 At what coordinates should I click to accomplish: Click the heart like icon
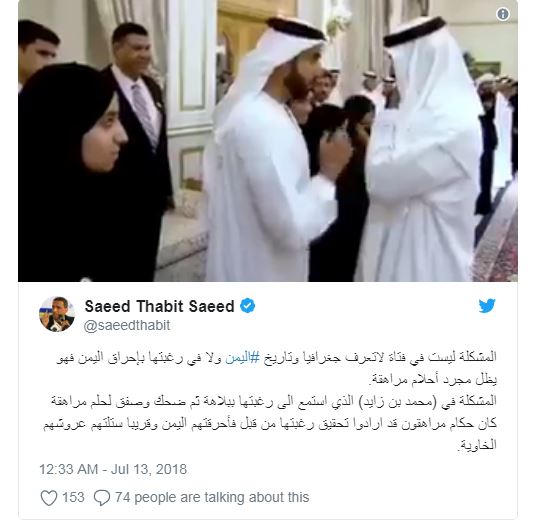click(x=49, y=497)
